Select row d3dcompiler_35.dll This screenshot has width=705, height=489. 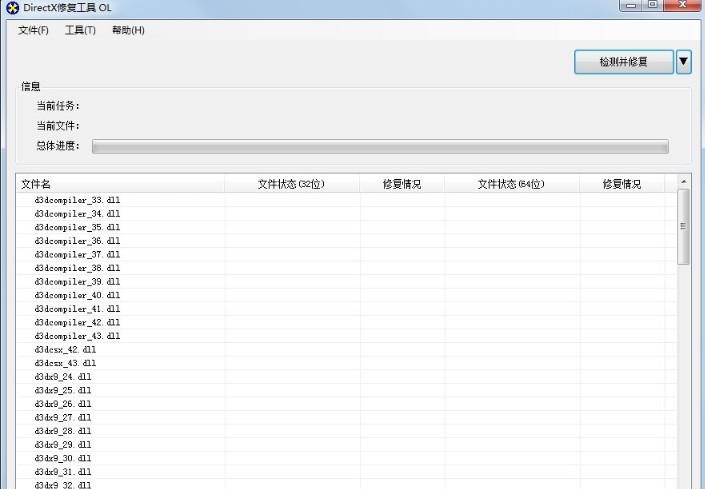point(347,227)
